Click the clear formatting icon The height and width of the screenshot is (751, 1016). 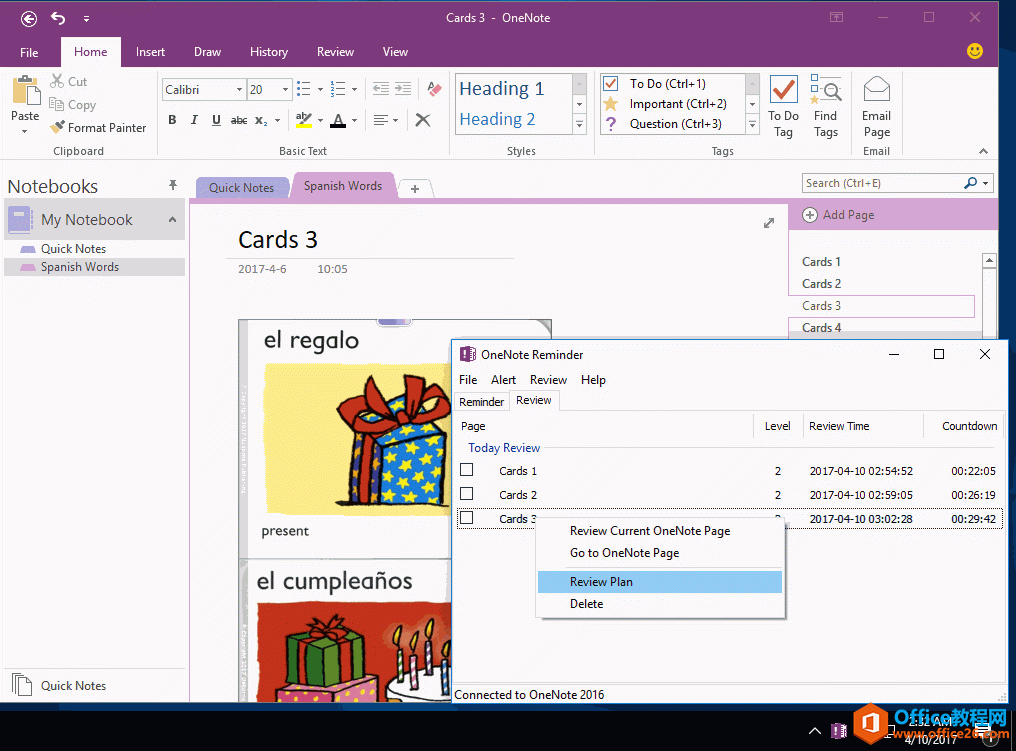[422, 119]
